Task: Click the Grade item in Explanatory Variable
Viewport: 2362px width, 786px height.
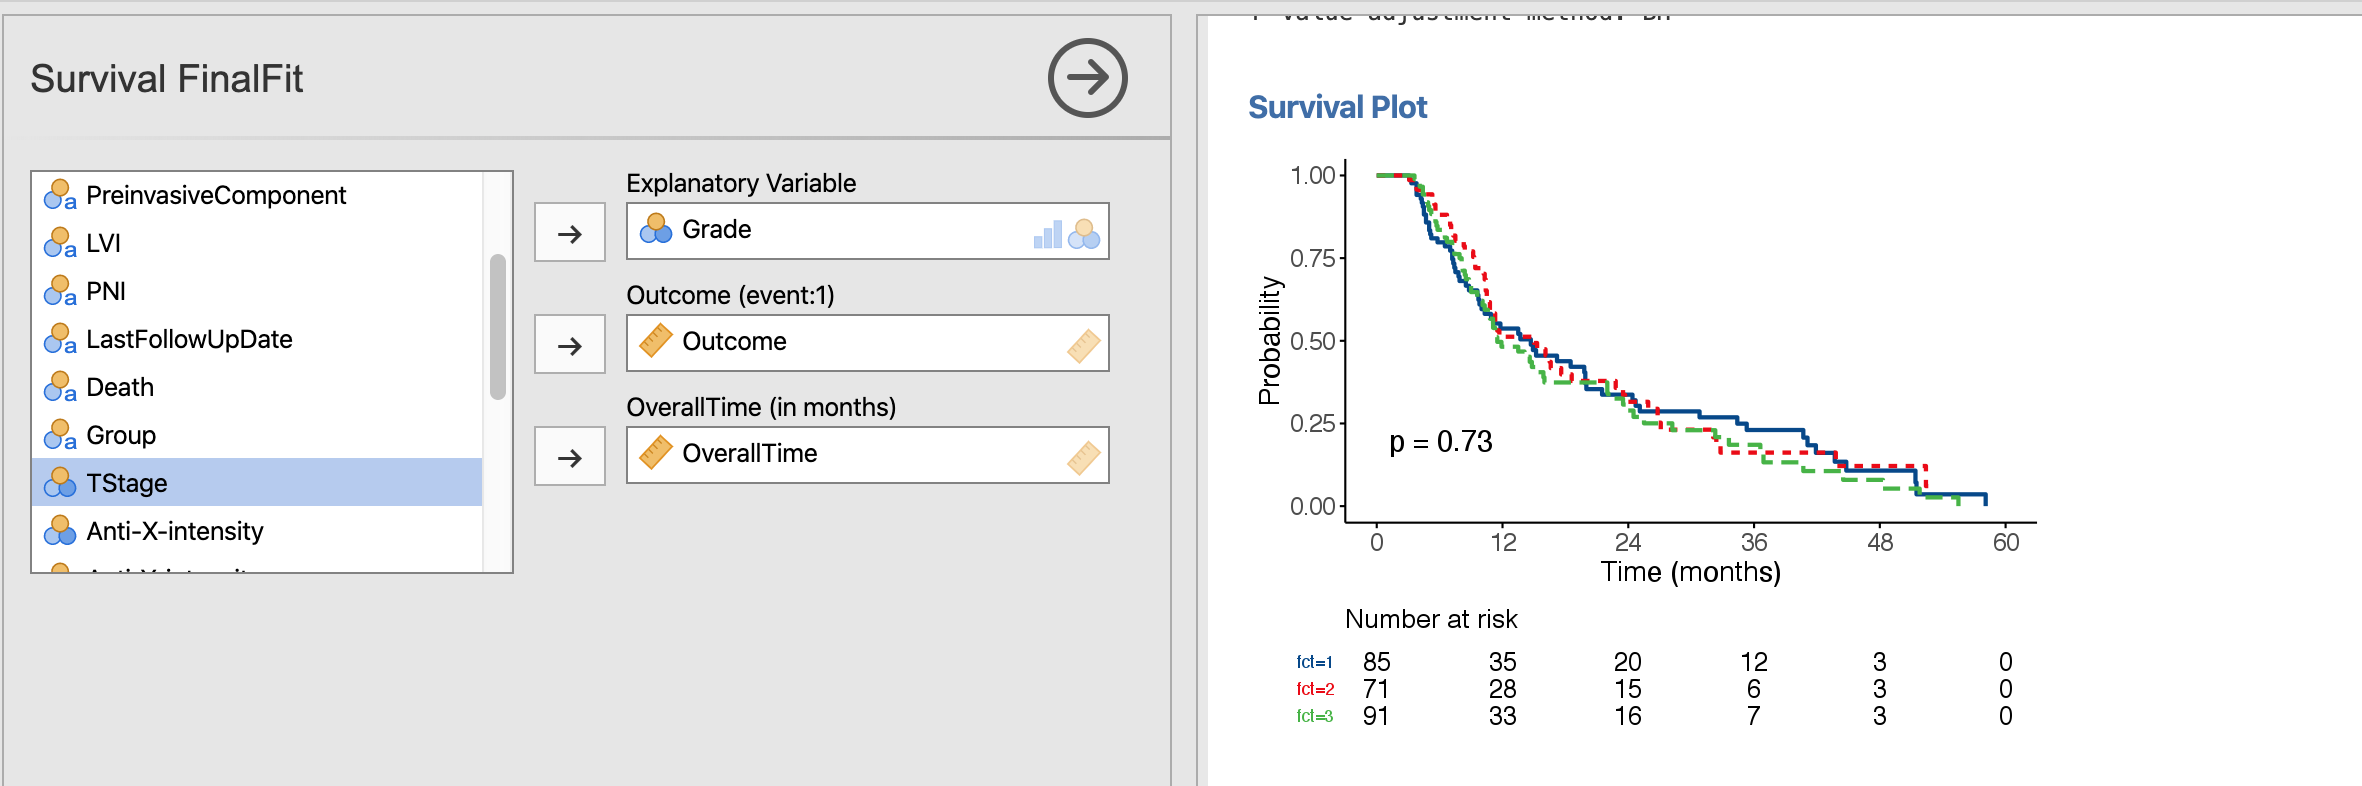Action: coord(716,230)
